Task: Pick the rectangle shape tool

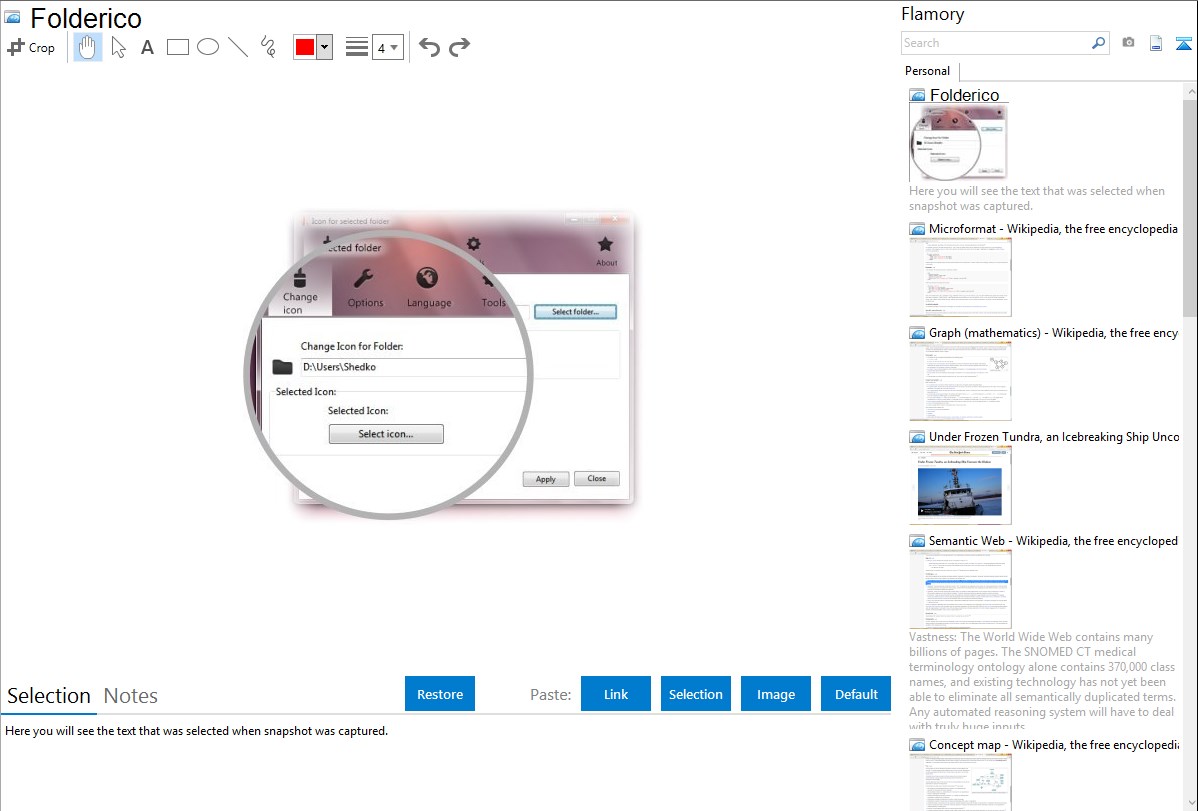Action: pyautogui.click(x=178, y=47)
